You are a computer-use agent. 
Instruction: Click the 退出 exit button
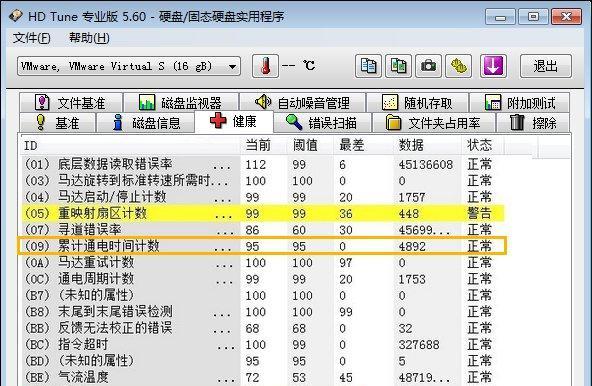[x=546, y=66]
